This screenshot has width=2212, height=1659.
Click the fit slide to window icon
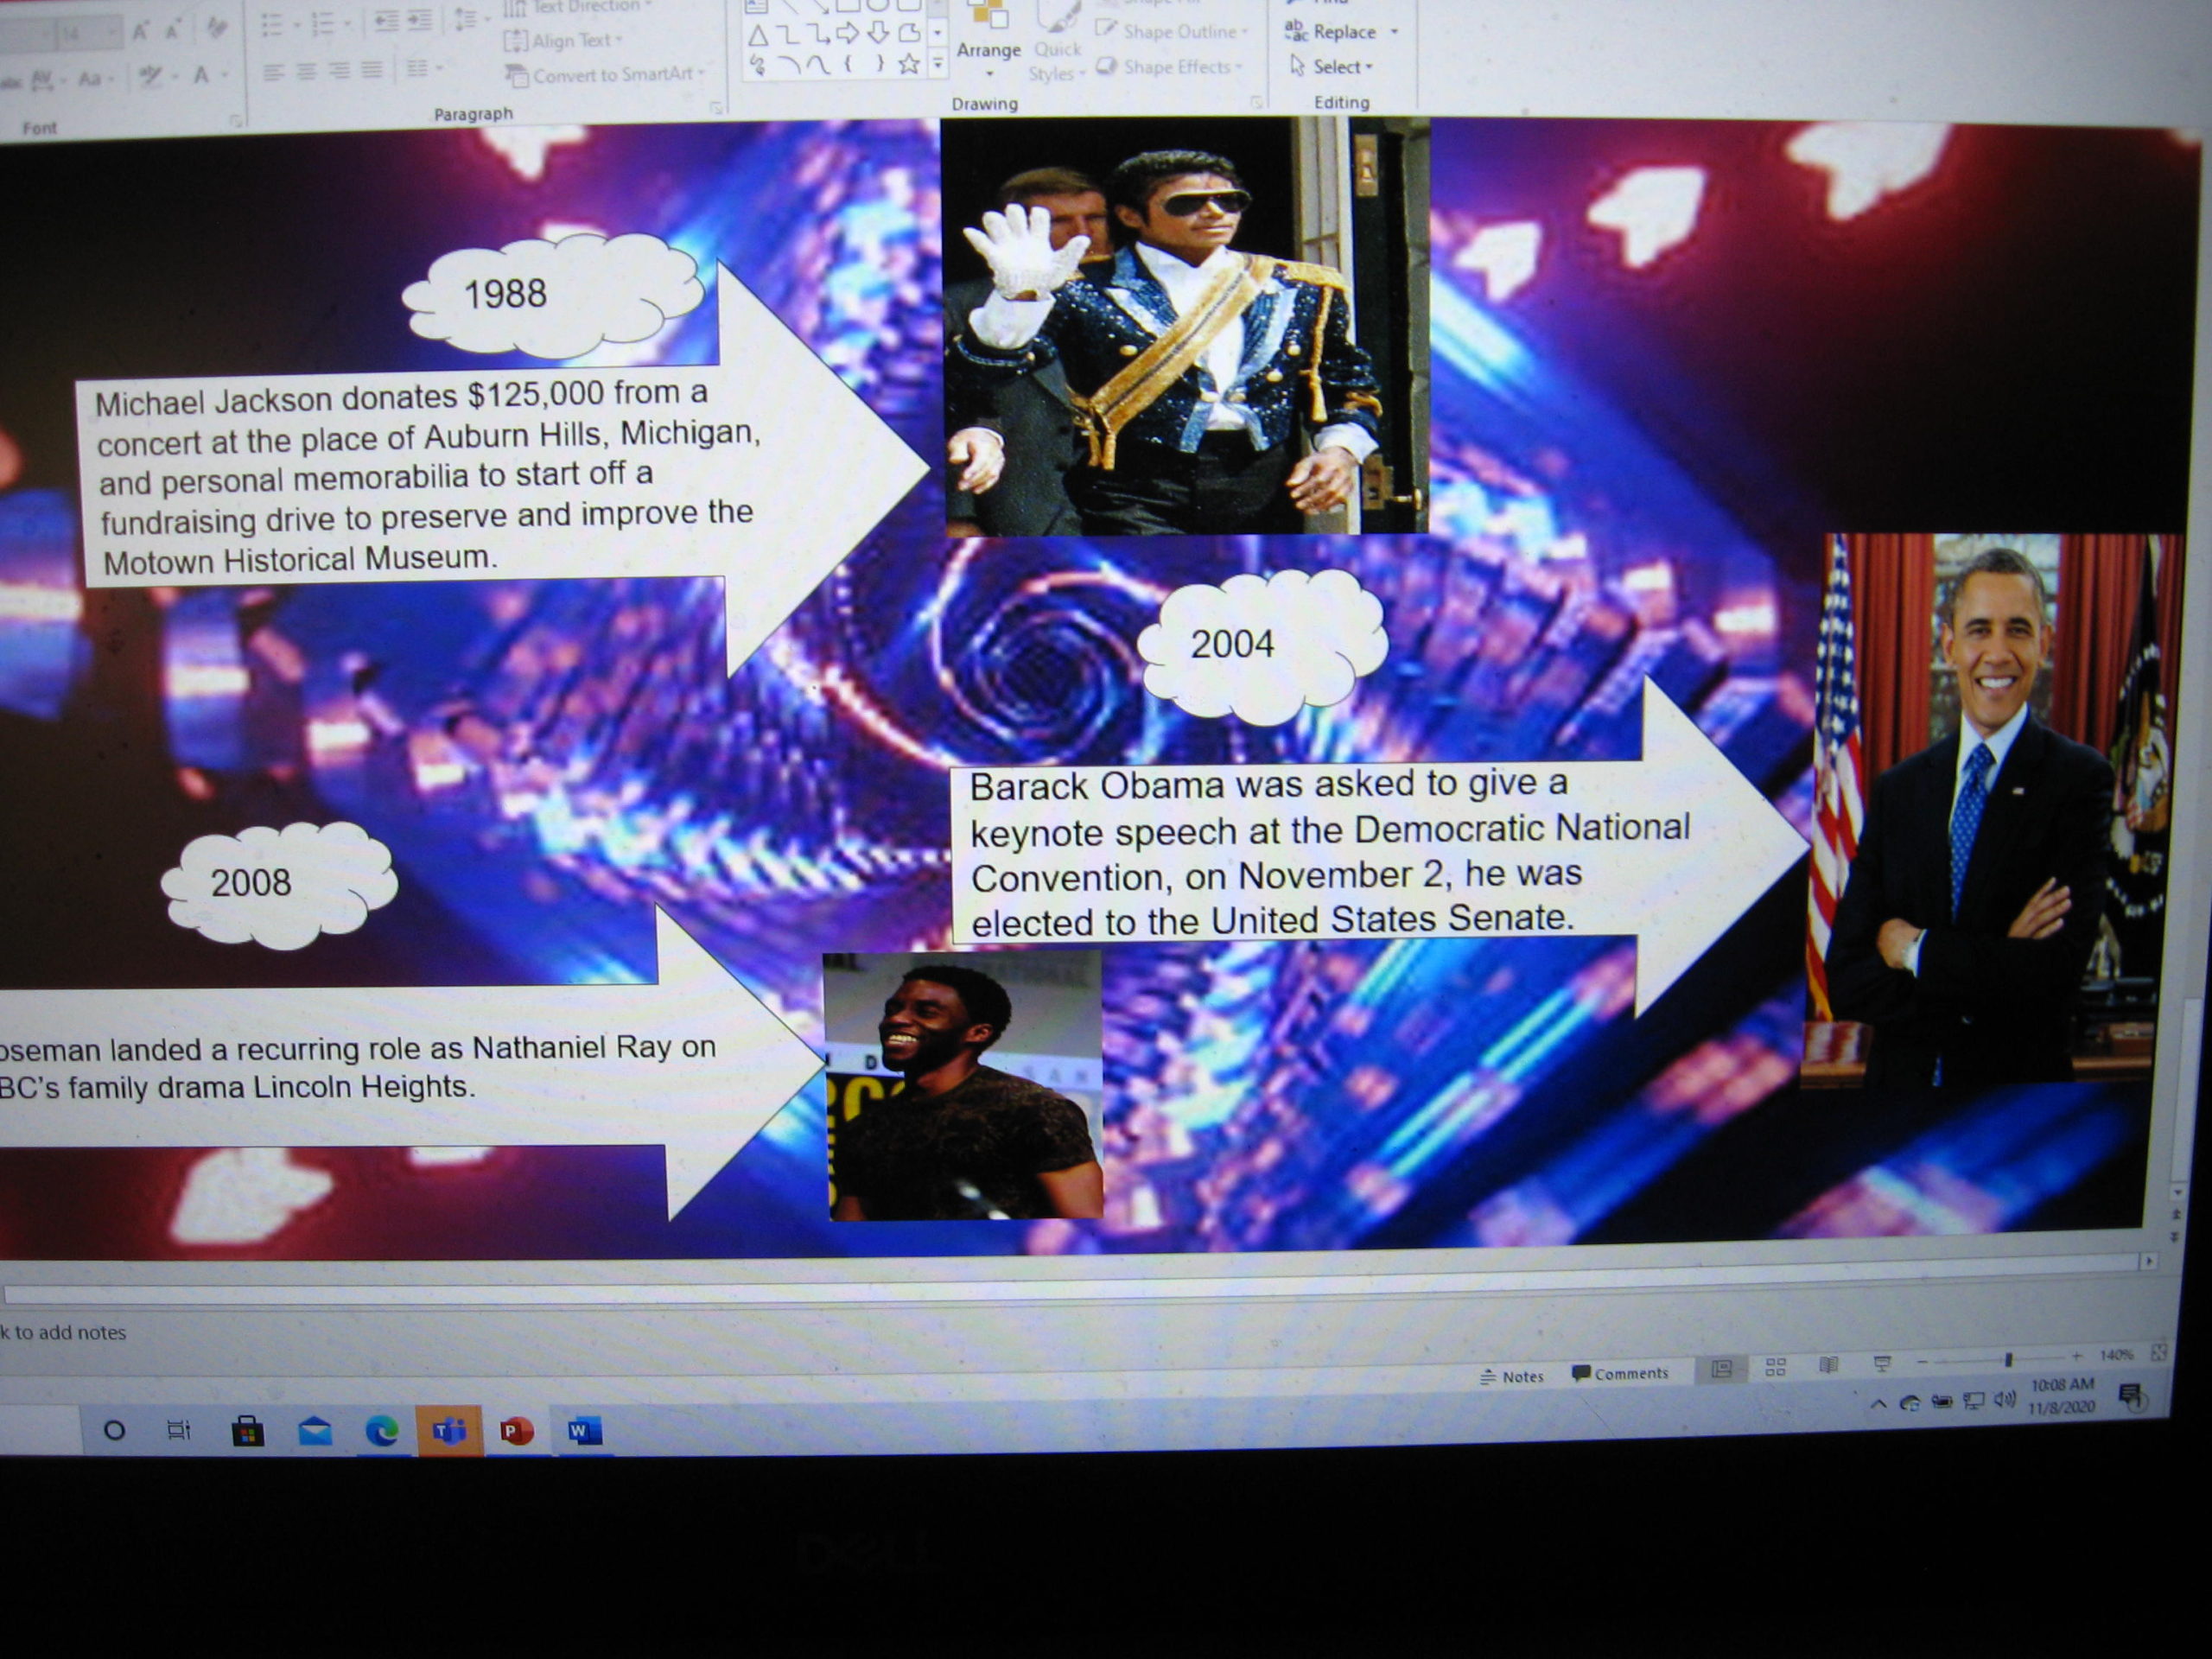tap(2158, 1353)
